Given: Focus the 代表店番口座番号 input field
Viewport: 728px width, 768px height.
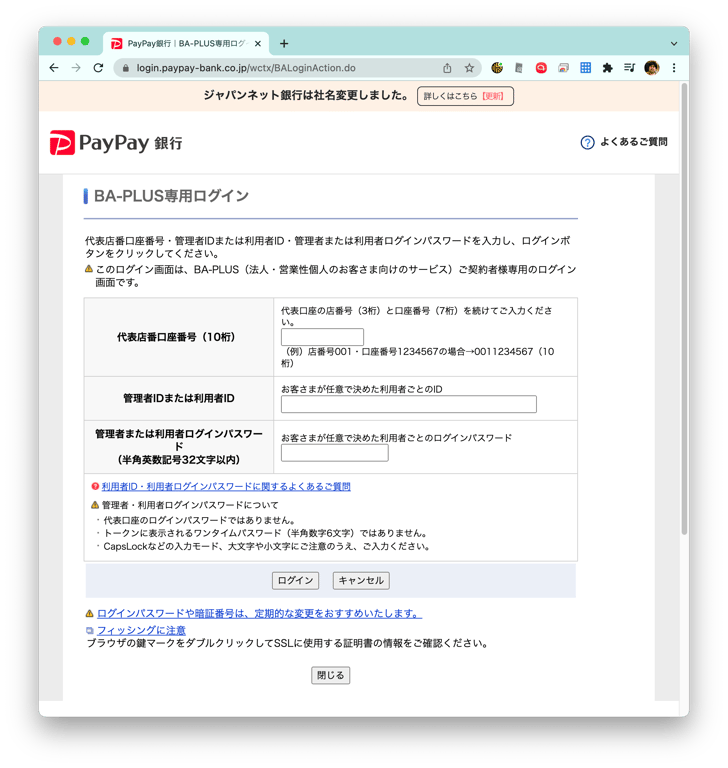Looking at the screenshot, I should [322, 337].
